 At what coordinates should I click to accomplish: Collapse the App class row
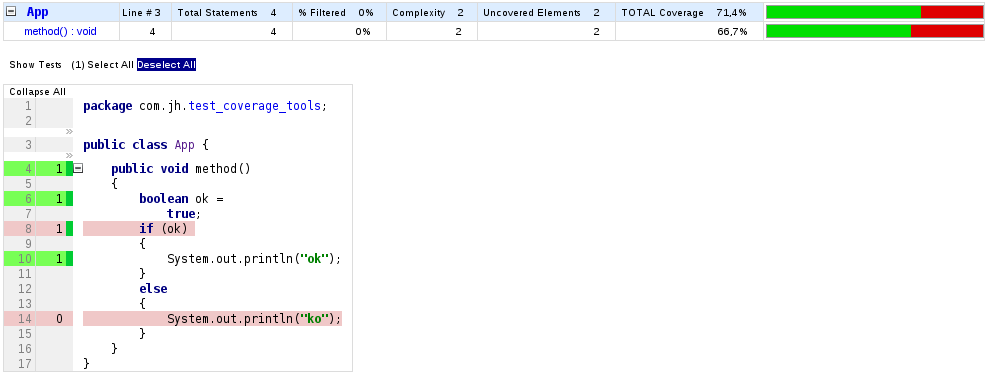pos(11,12)
